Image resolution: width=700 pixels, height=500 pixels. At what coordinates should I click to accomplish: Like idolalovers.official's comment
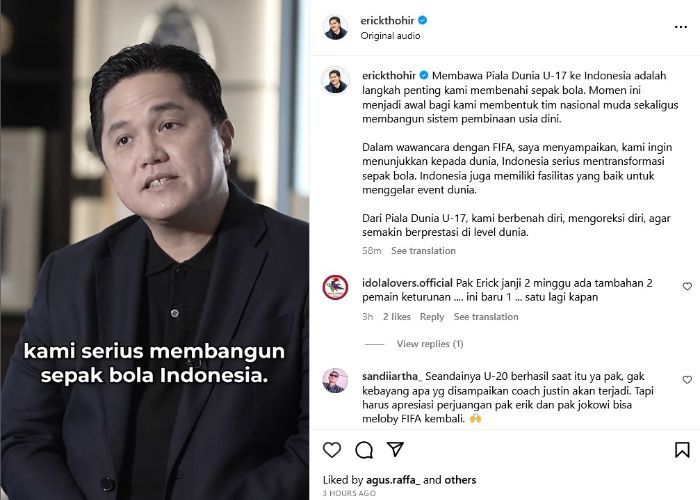(687, 286)
